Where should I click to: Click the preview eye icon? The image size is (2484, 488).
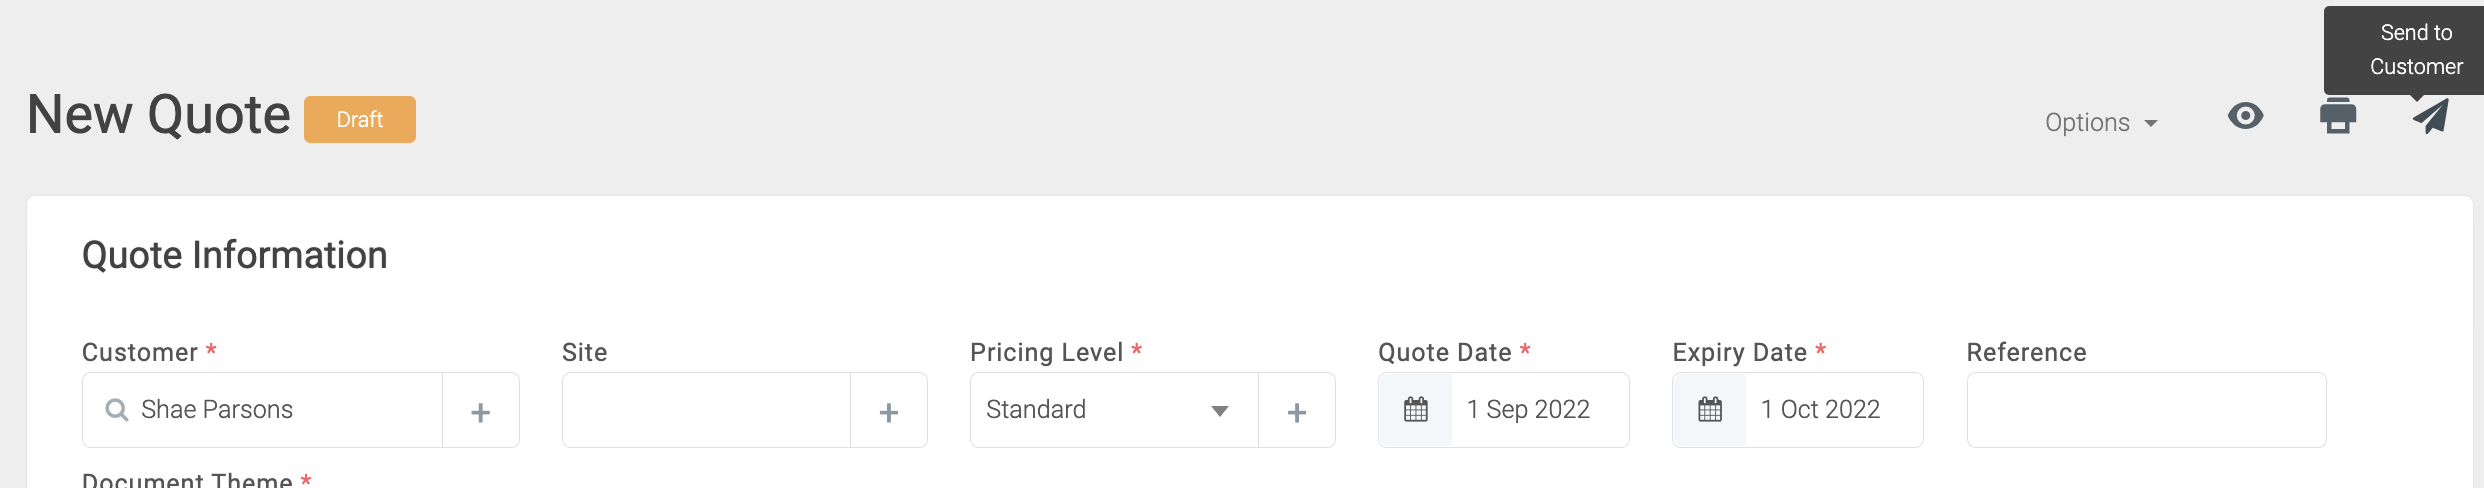[x=2245, y=117]
